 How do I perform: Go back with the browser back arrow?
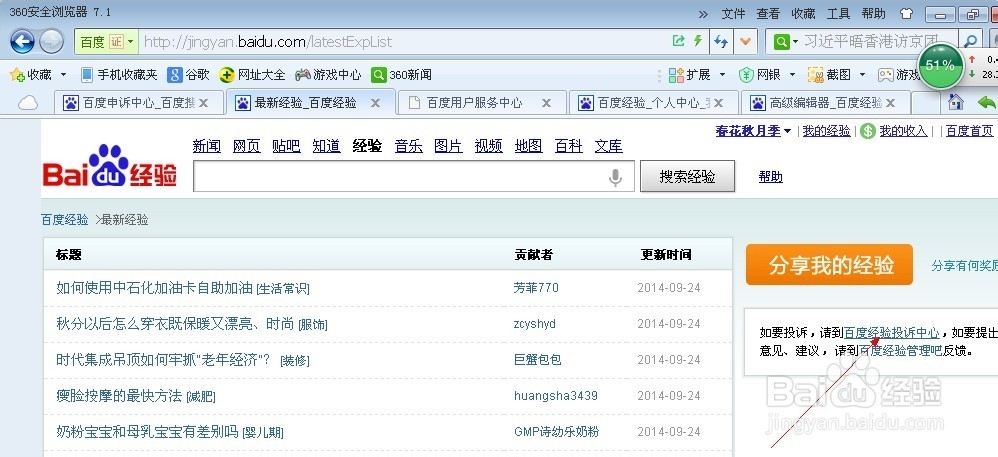click(x=22, y=42)
